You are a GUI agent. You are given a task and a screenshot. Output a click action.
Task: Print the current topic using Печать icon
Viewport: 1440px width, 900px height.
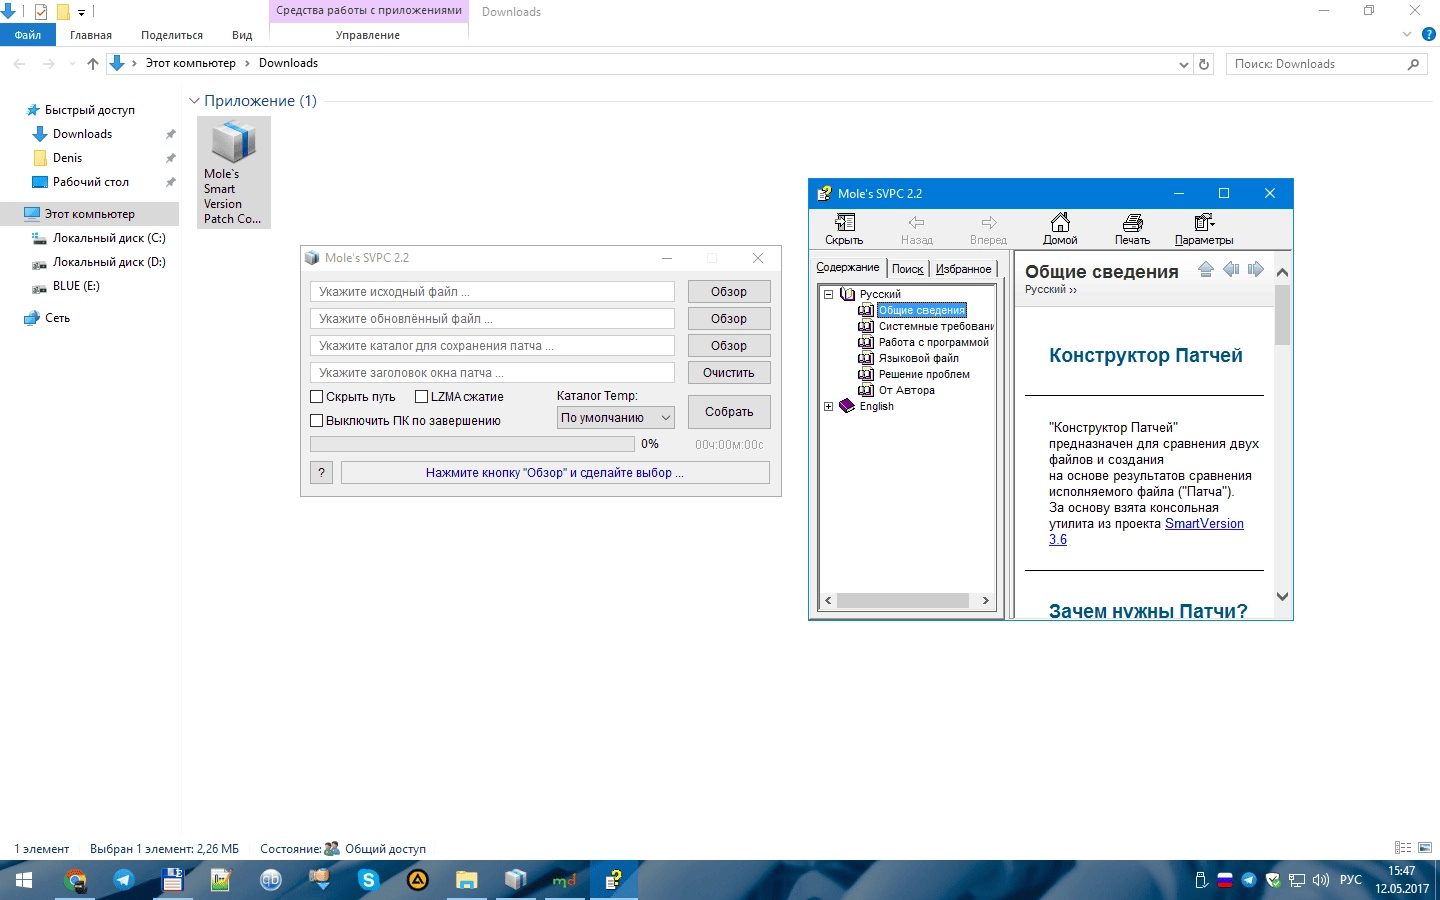(x=1132, y=229)
